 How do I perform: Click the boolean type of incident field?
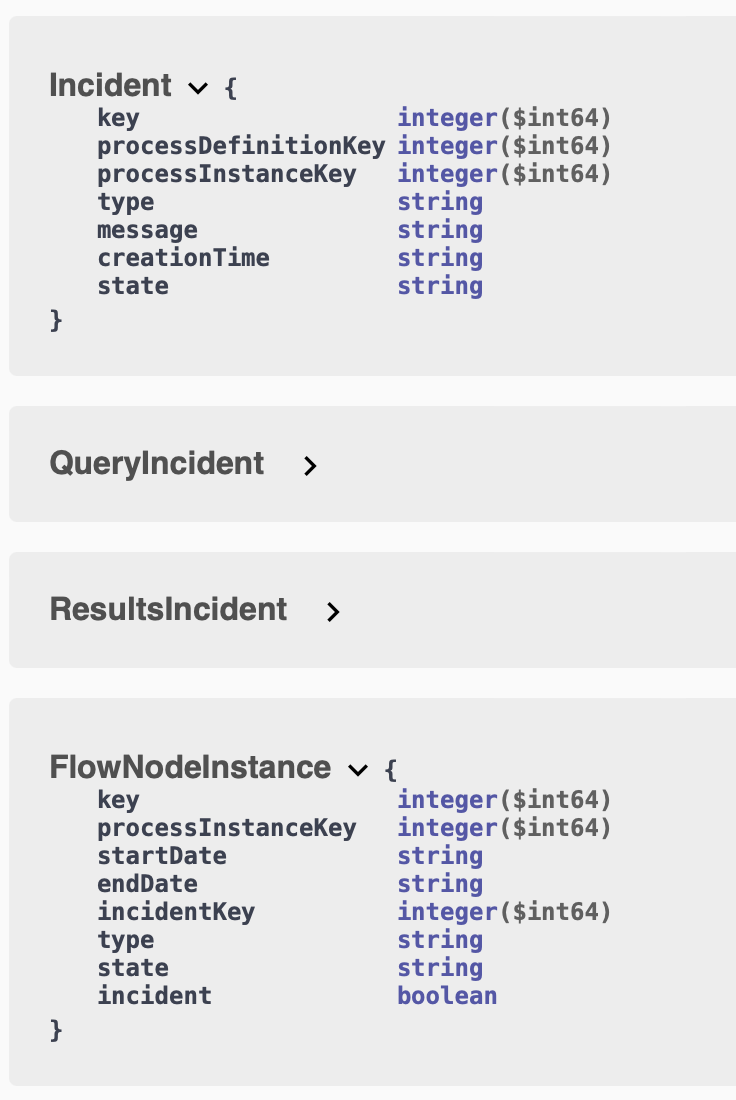447,995
